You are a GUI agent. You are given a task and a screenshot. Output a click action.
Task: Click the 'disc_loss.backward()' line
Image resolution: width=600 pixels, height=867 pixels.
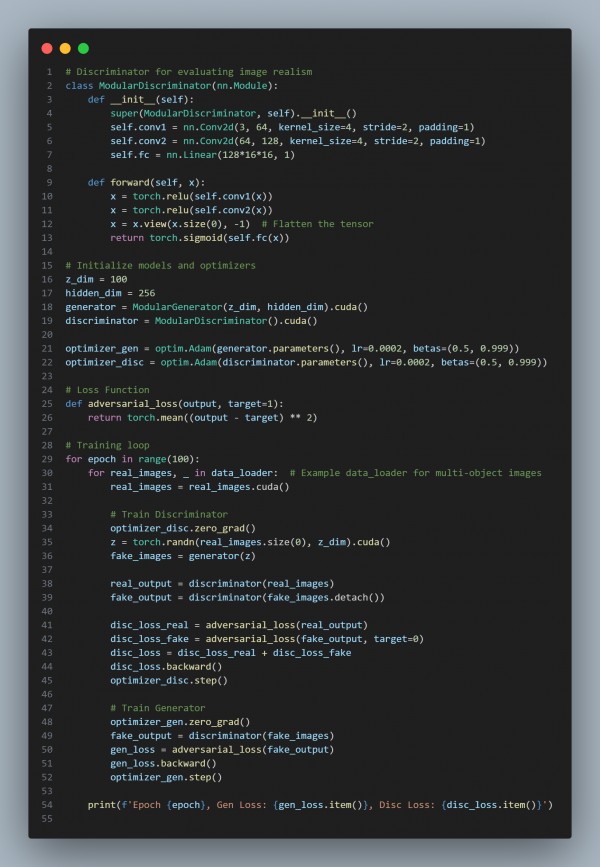166,666
